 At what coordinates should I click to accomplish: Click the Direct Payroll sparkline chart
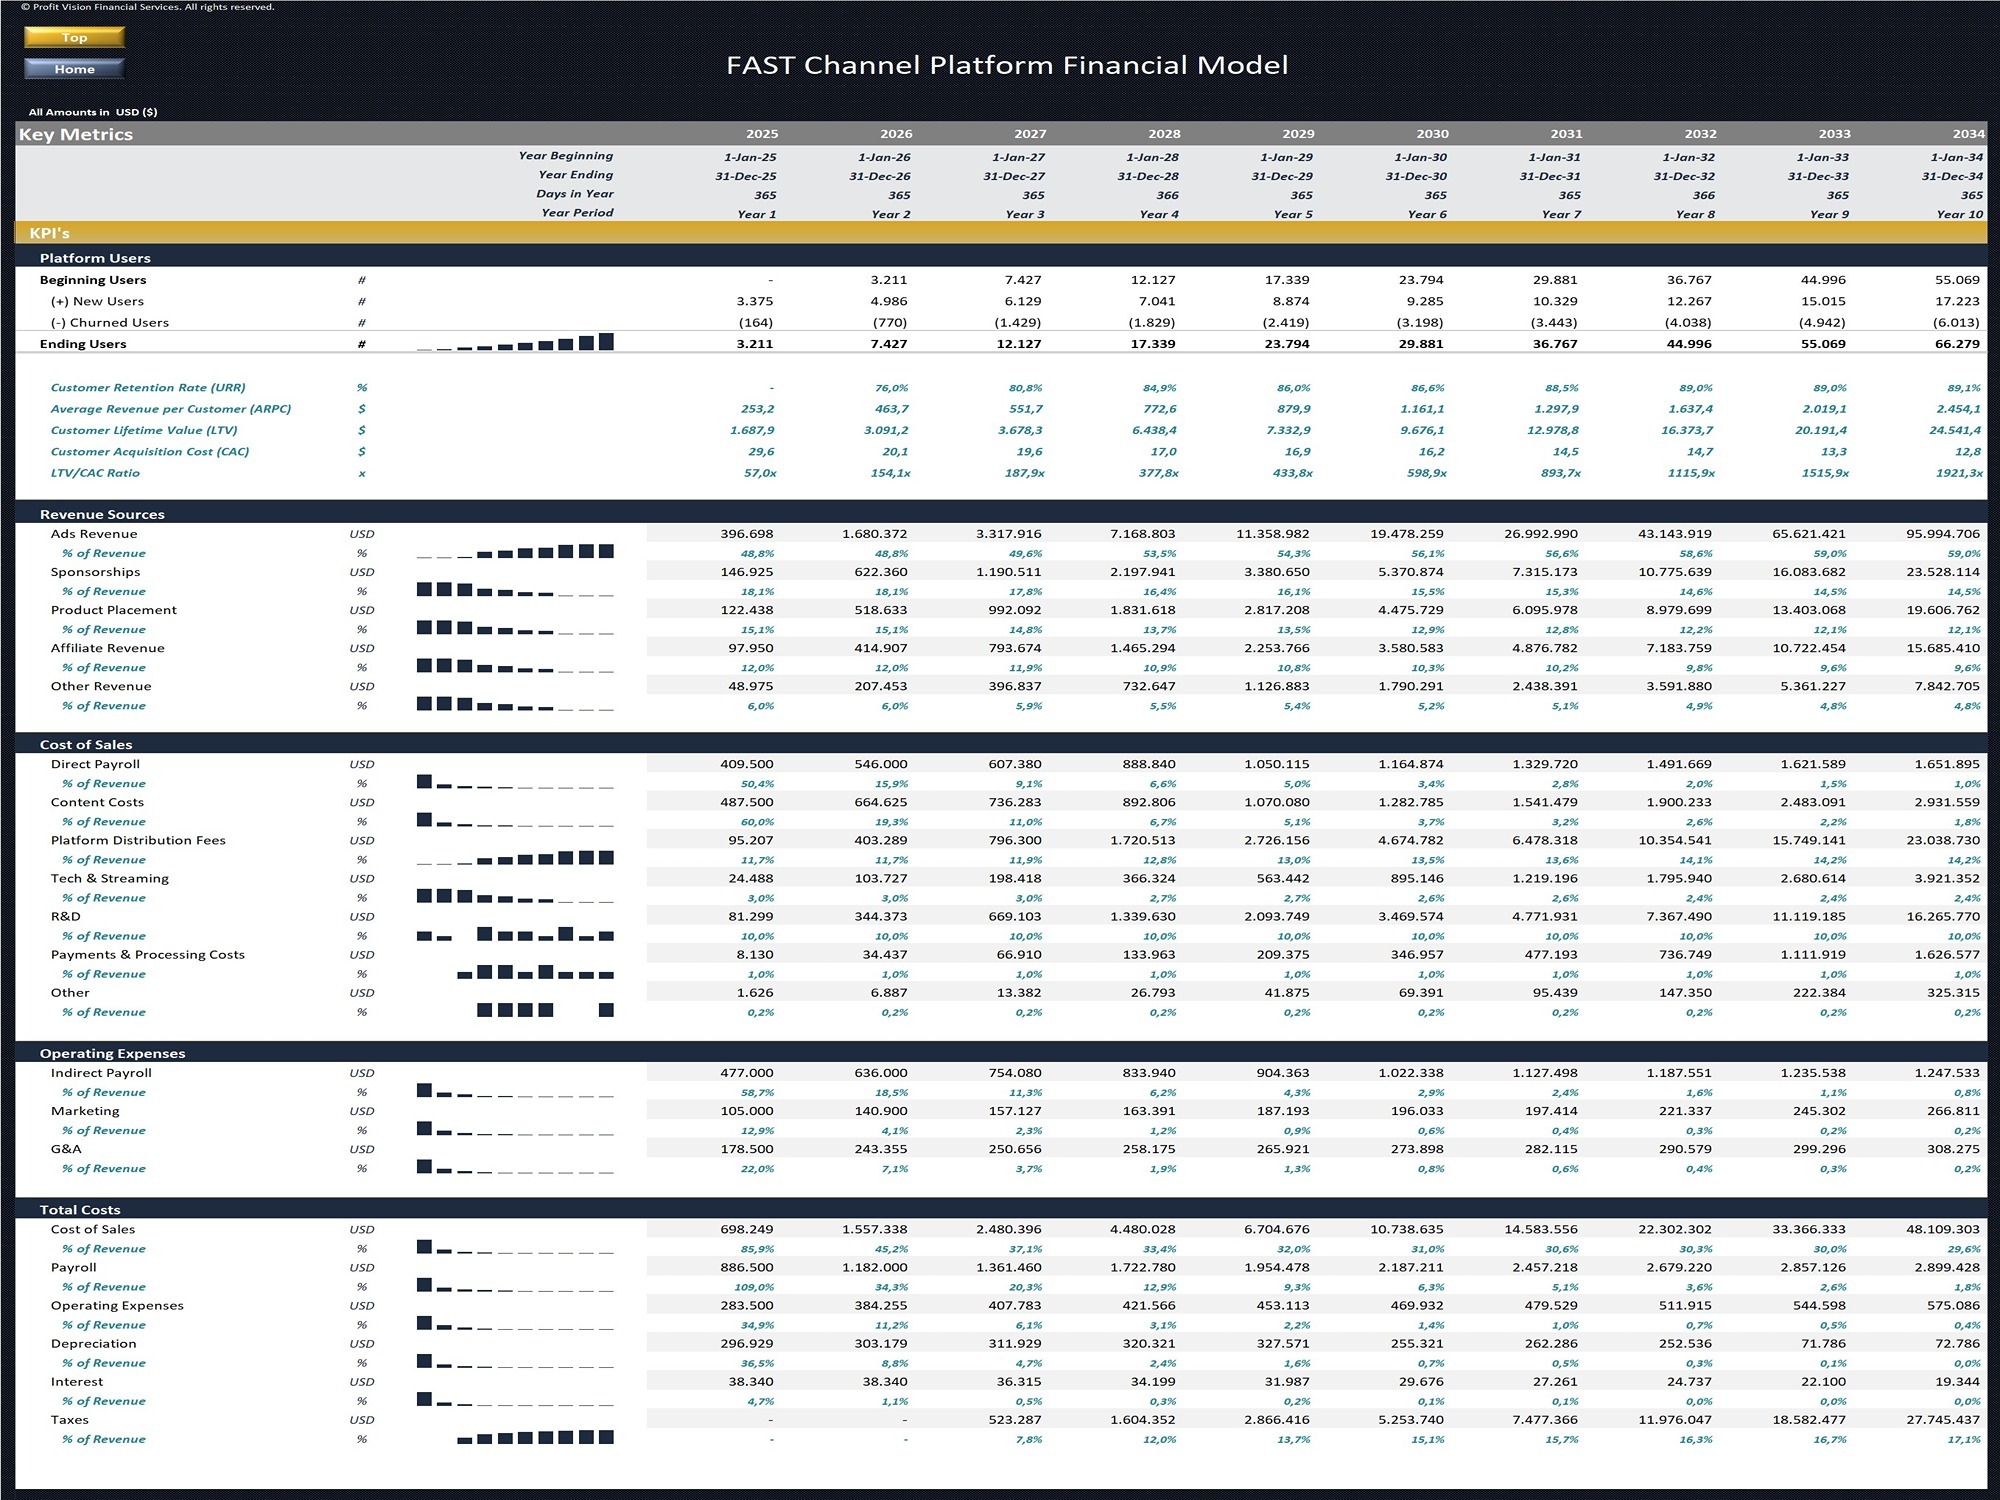[515, 782]
